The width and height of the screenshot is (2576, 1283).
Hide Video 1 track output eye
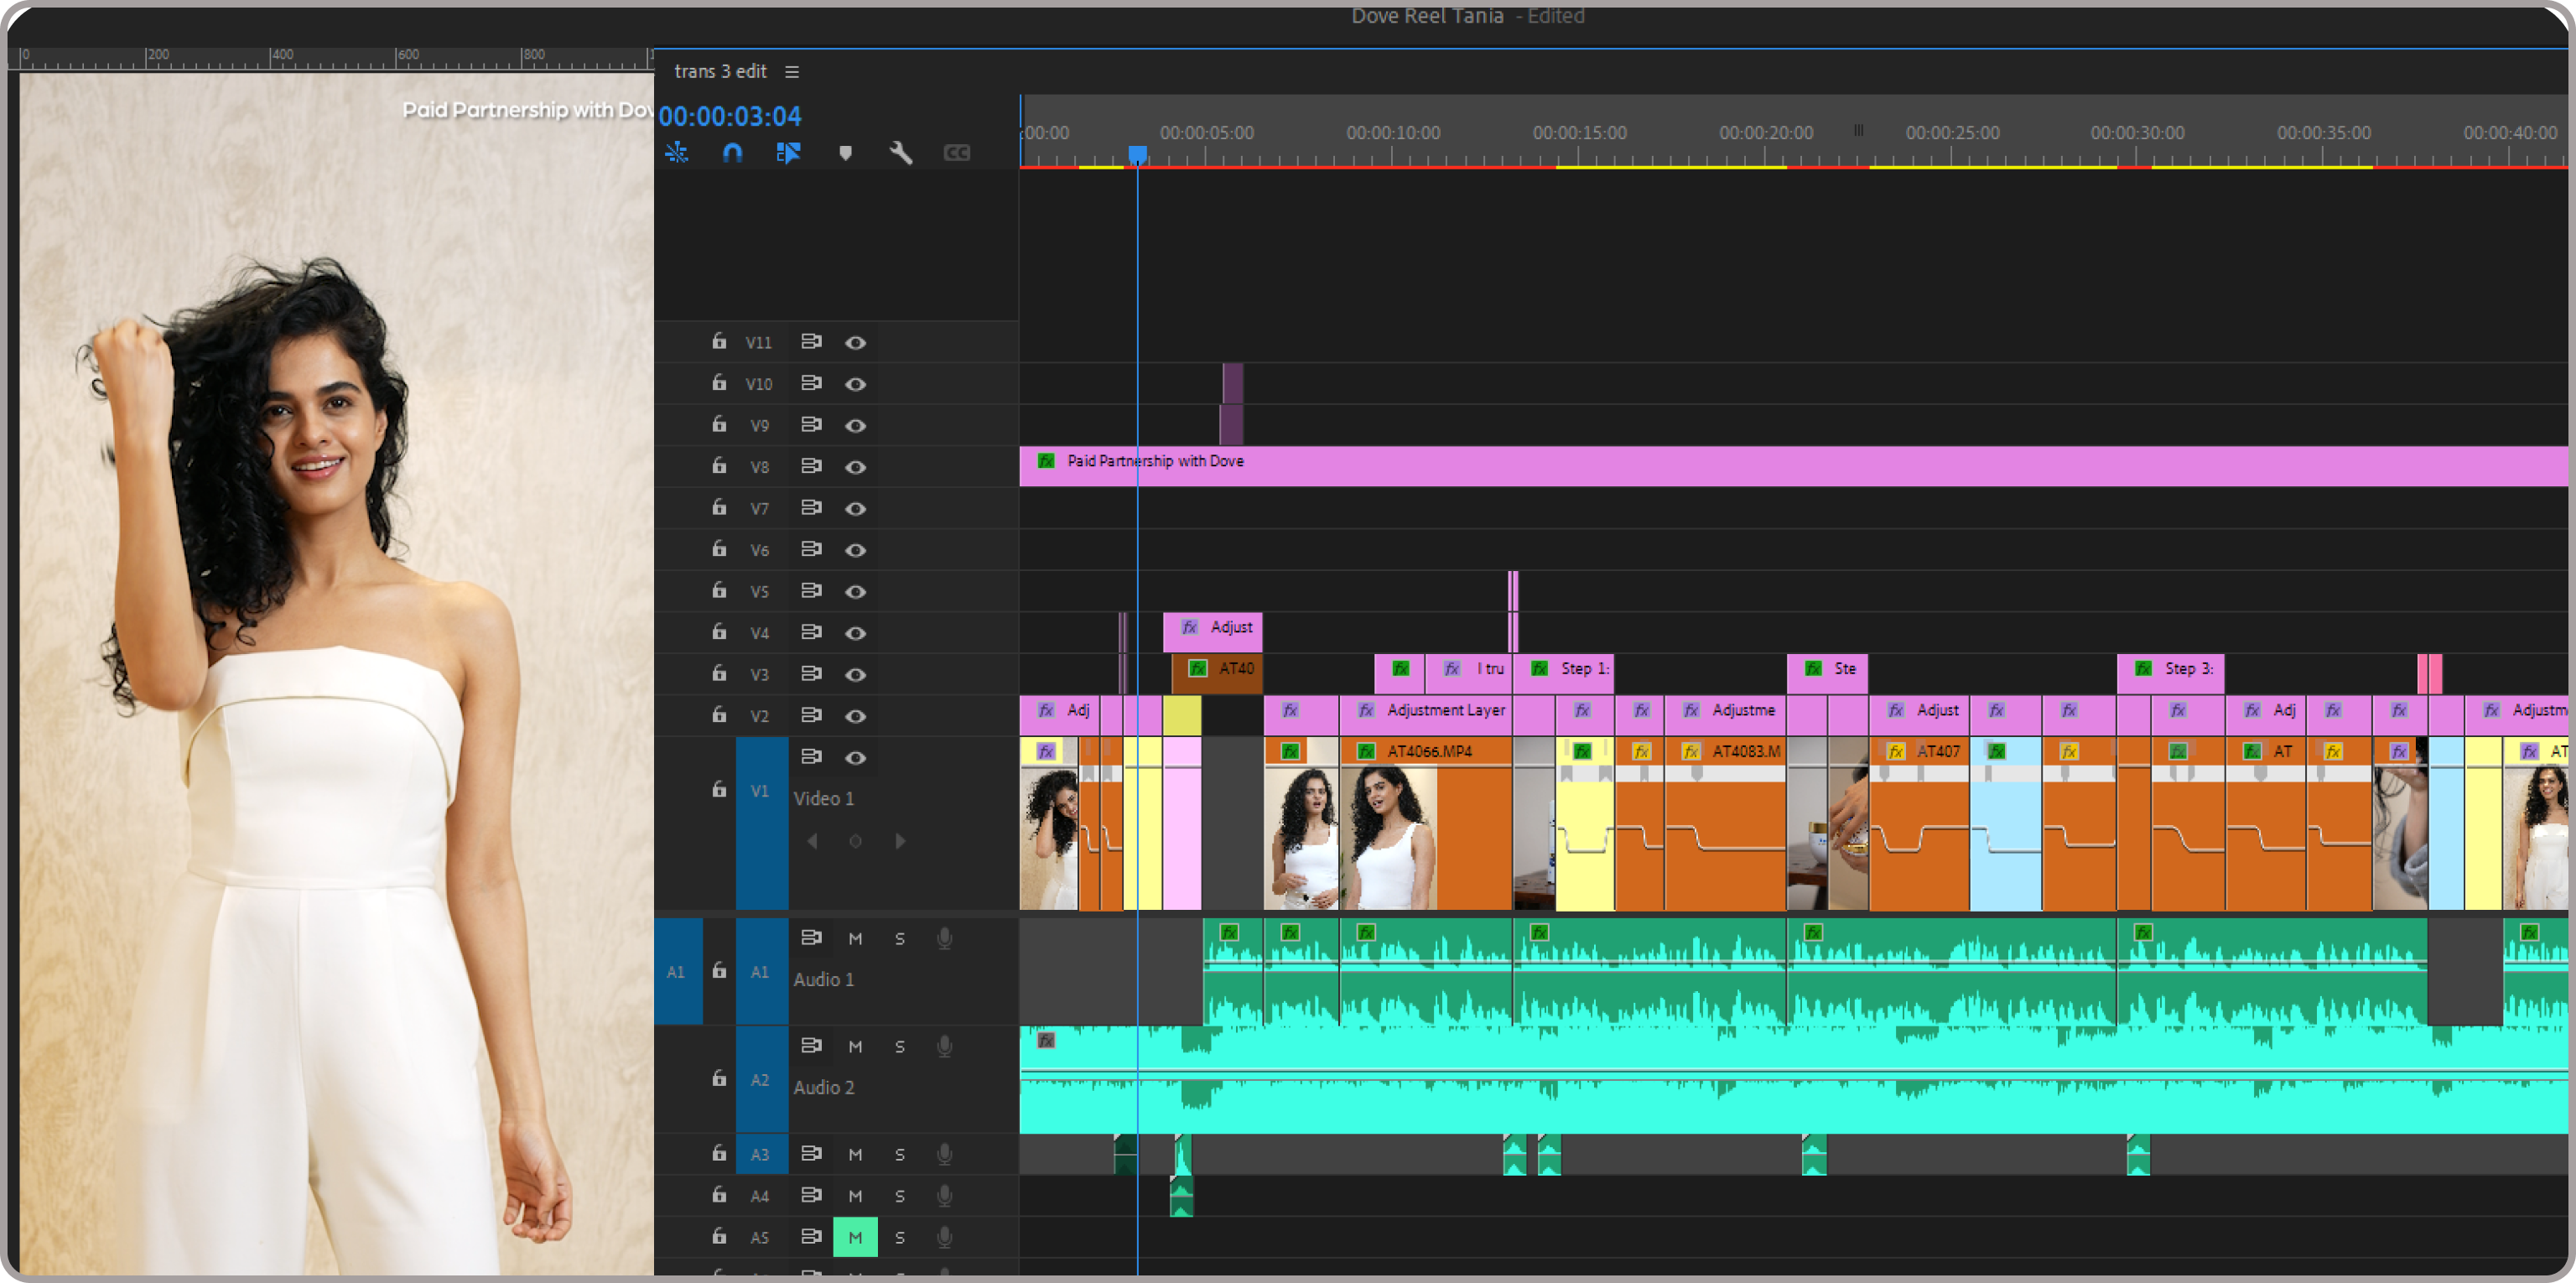[855, 757]
